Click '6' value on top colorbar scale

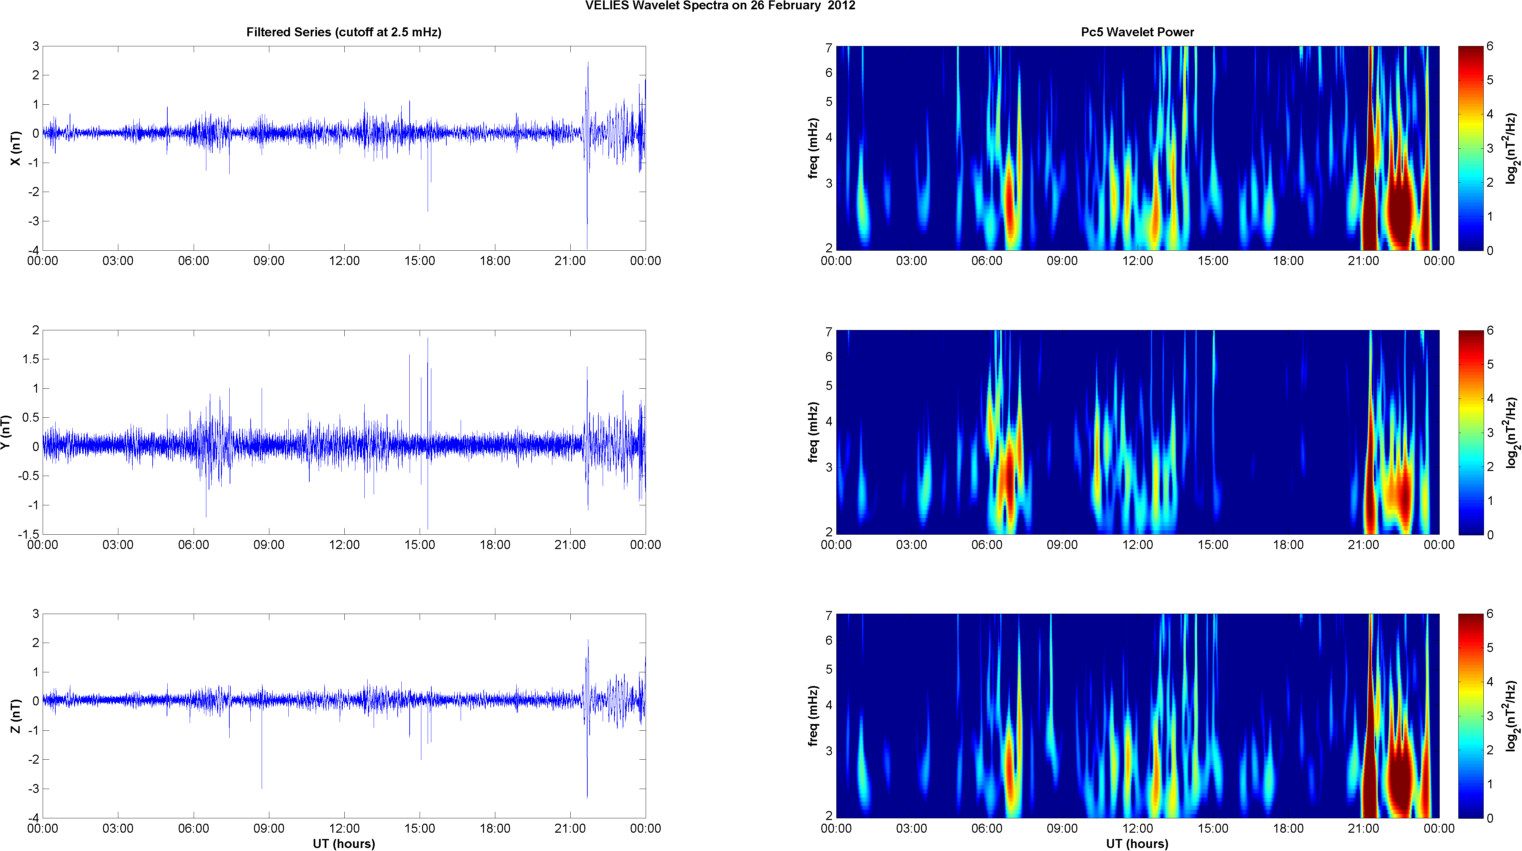tap(1490, 47)
